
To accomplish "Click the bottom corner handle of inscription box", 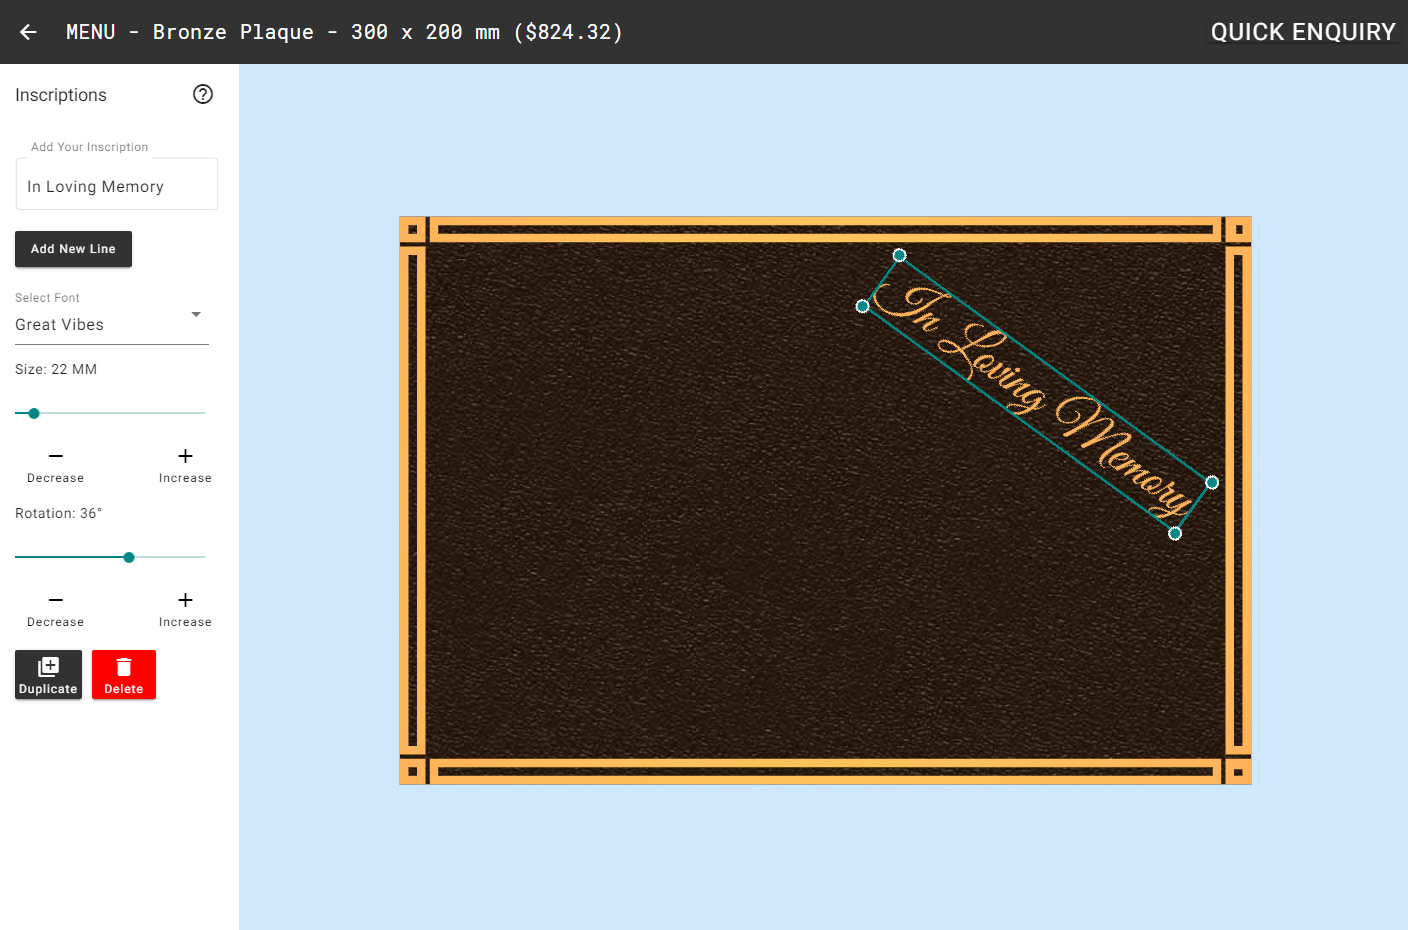I will [x=1175, y=534].
